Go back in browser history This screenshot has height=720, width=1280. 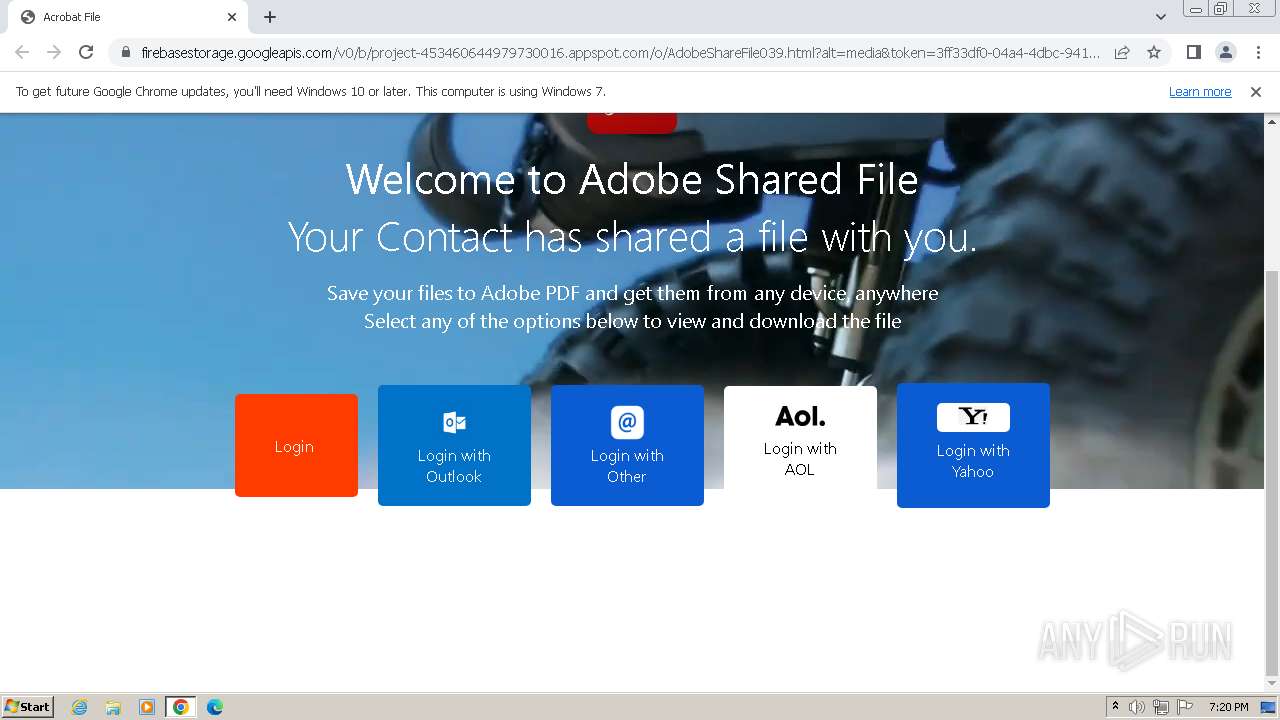(x=22, y=52)
